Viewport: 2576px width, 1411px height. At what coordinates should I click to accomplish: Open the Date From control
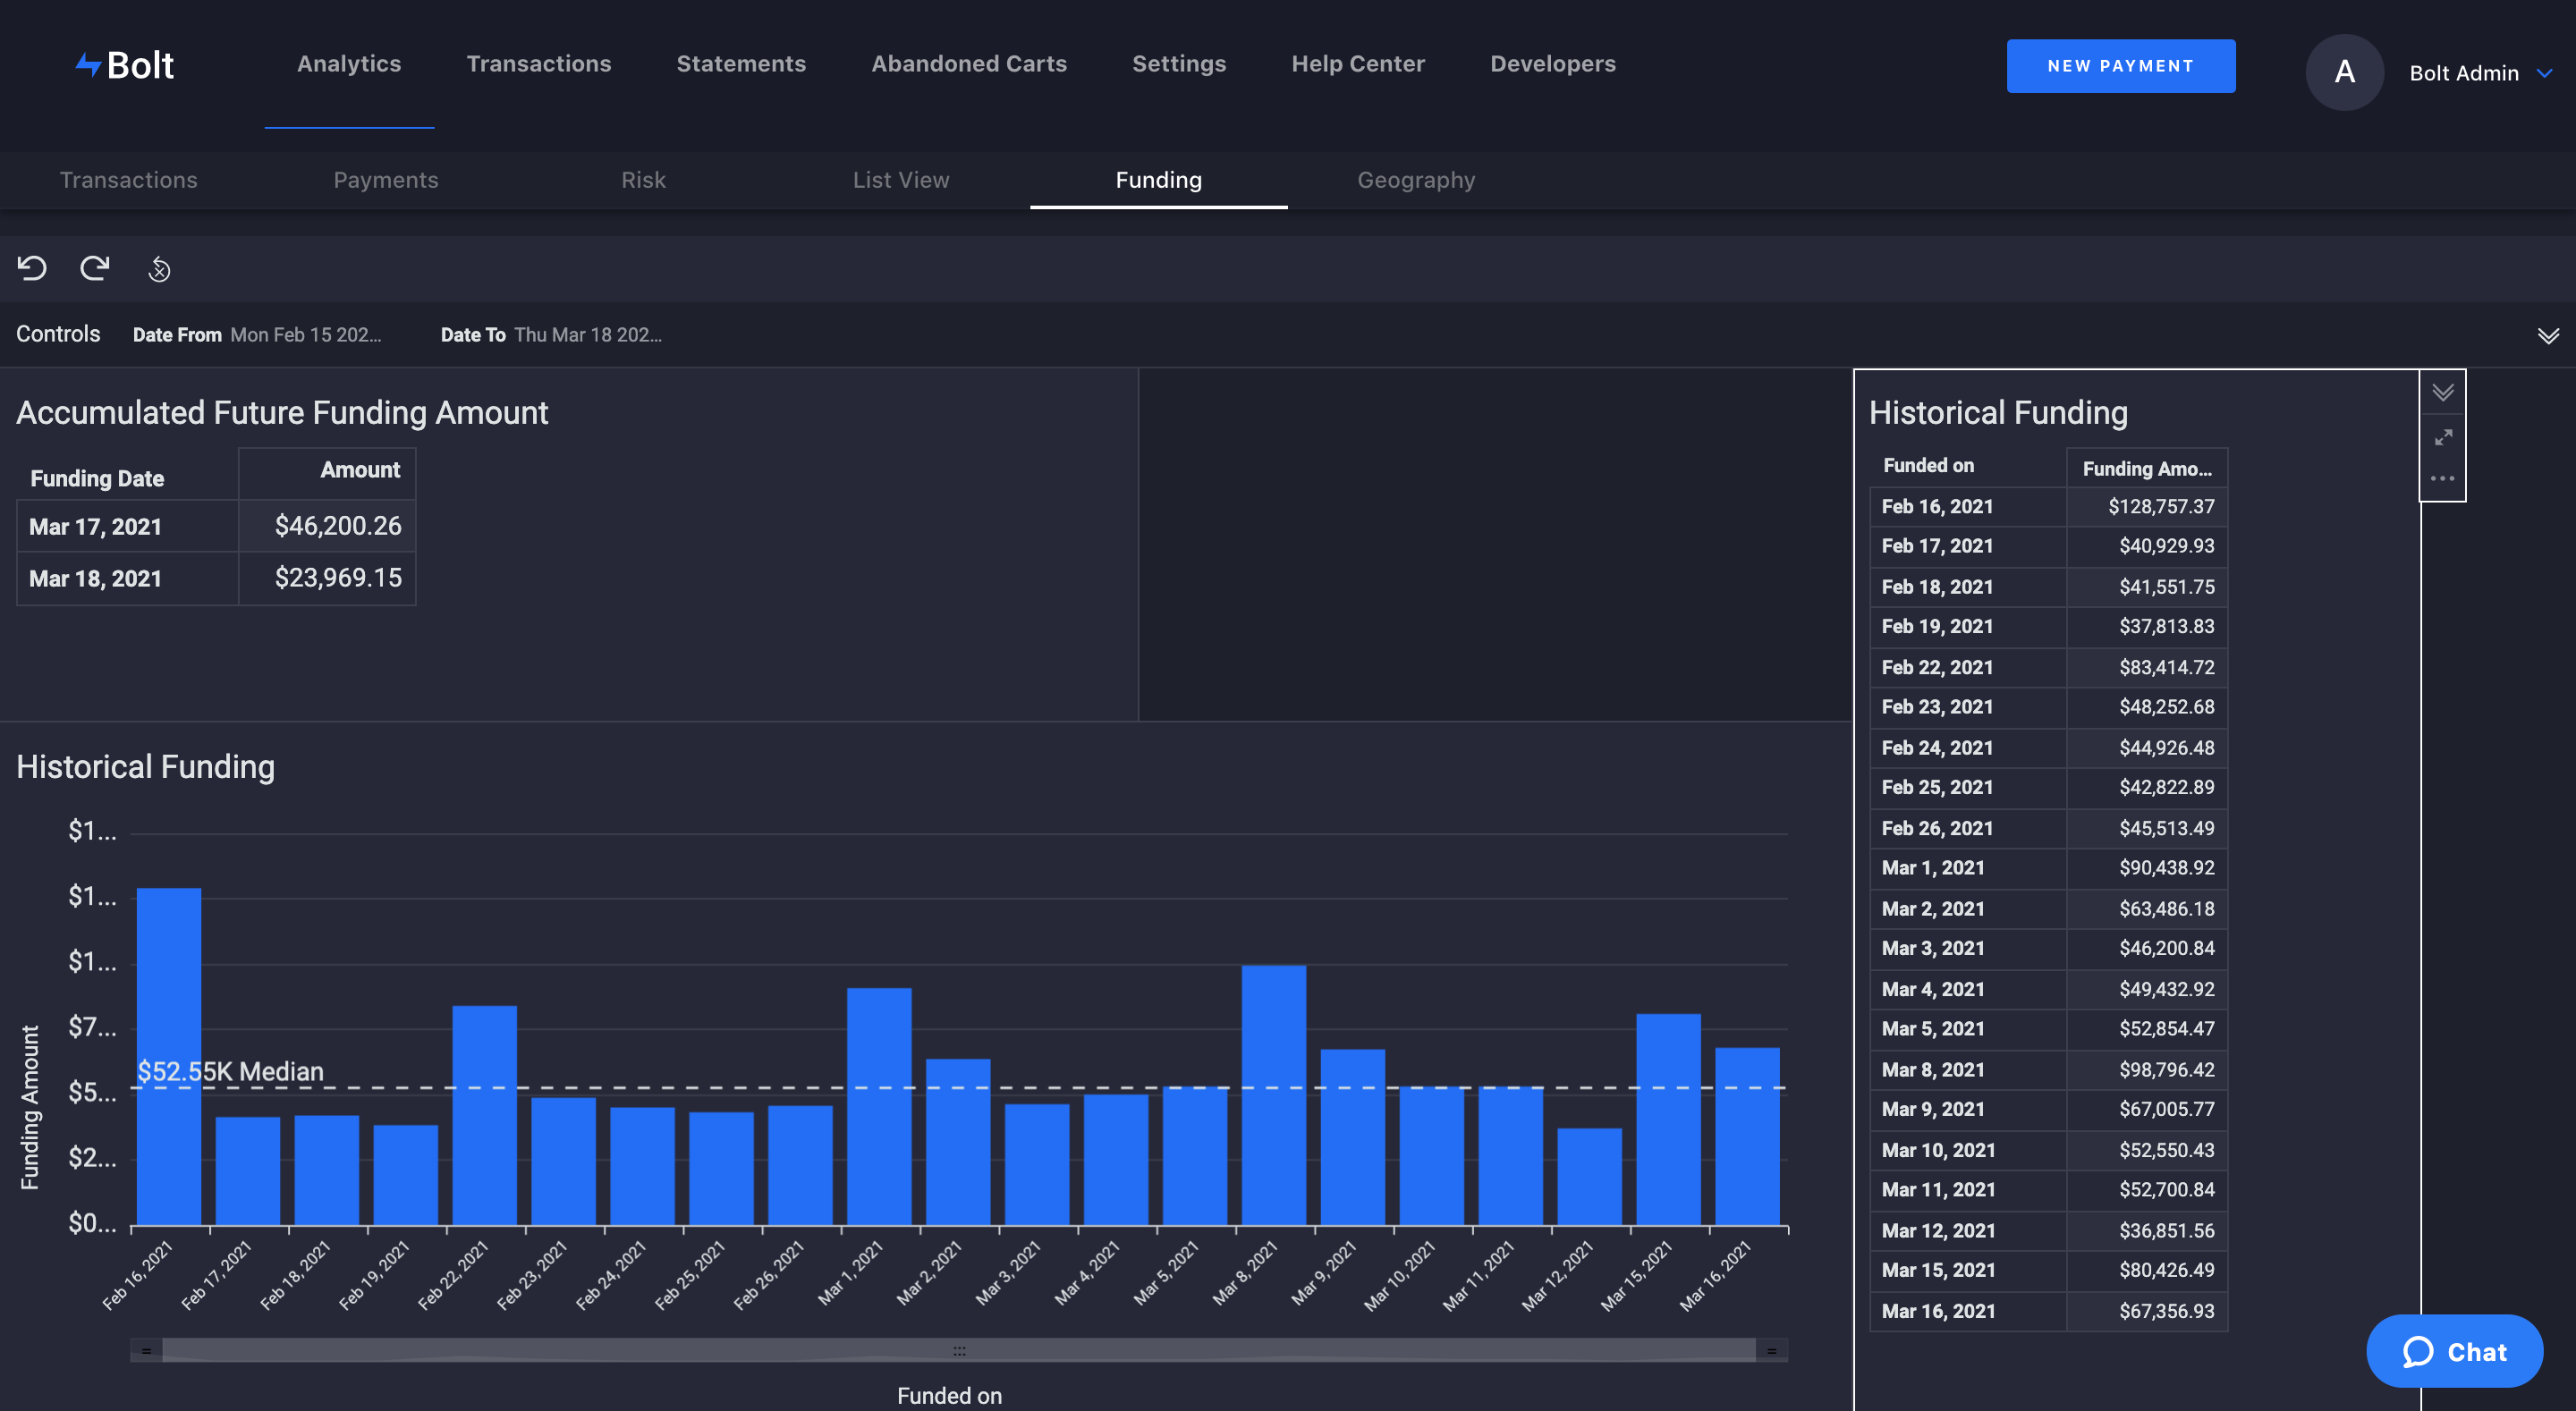(257, 335)
